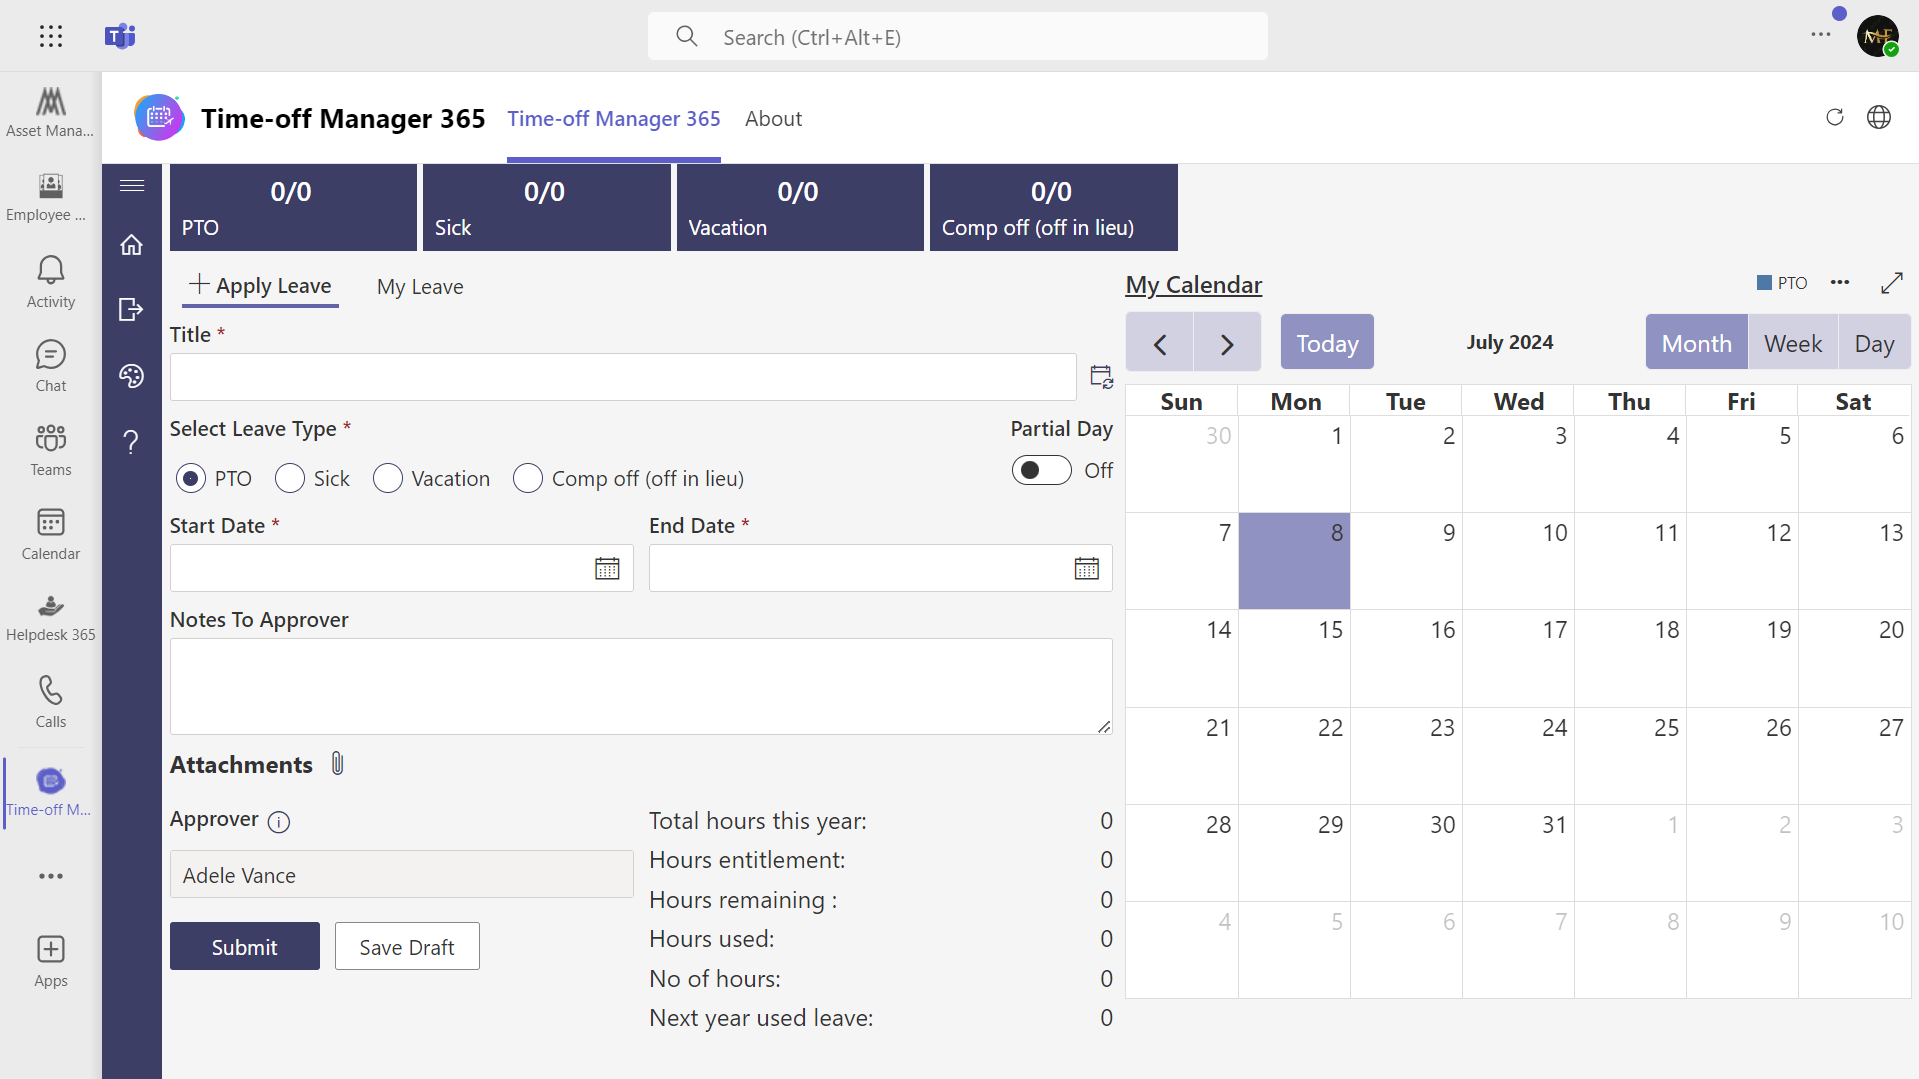Open the Start Date calendar picker
The image size is (1919, 1079).
click(x=607, y=569)
